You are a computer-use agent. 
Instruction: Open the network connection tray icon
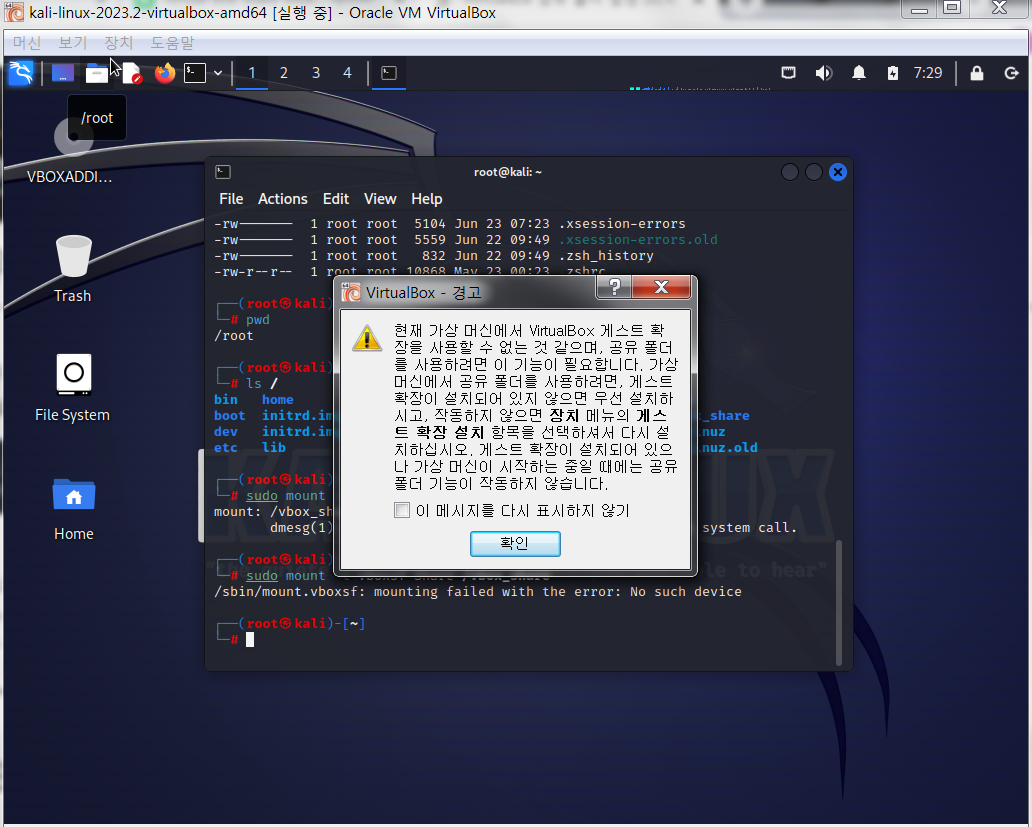click(x=788, y=73)
